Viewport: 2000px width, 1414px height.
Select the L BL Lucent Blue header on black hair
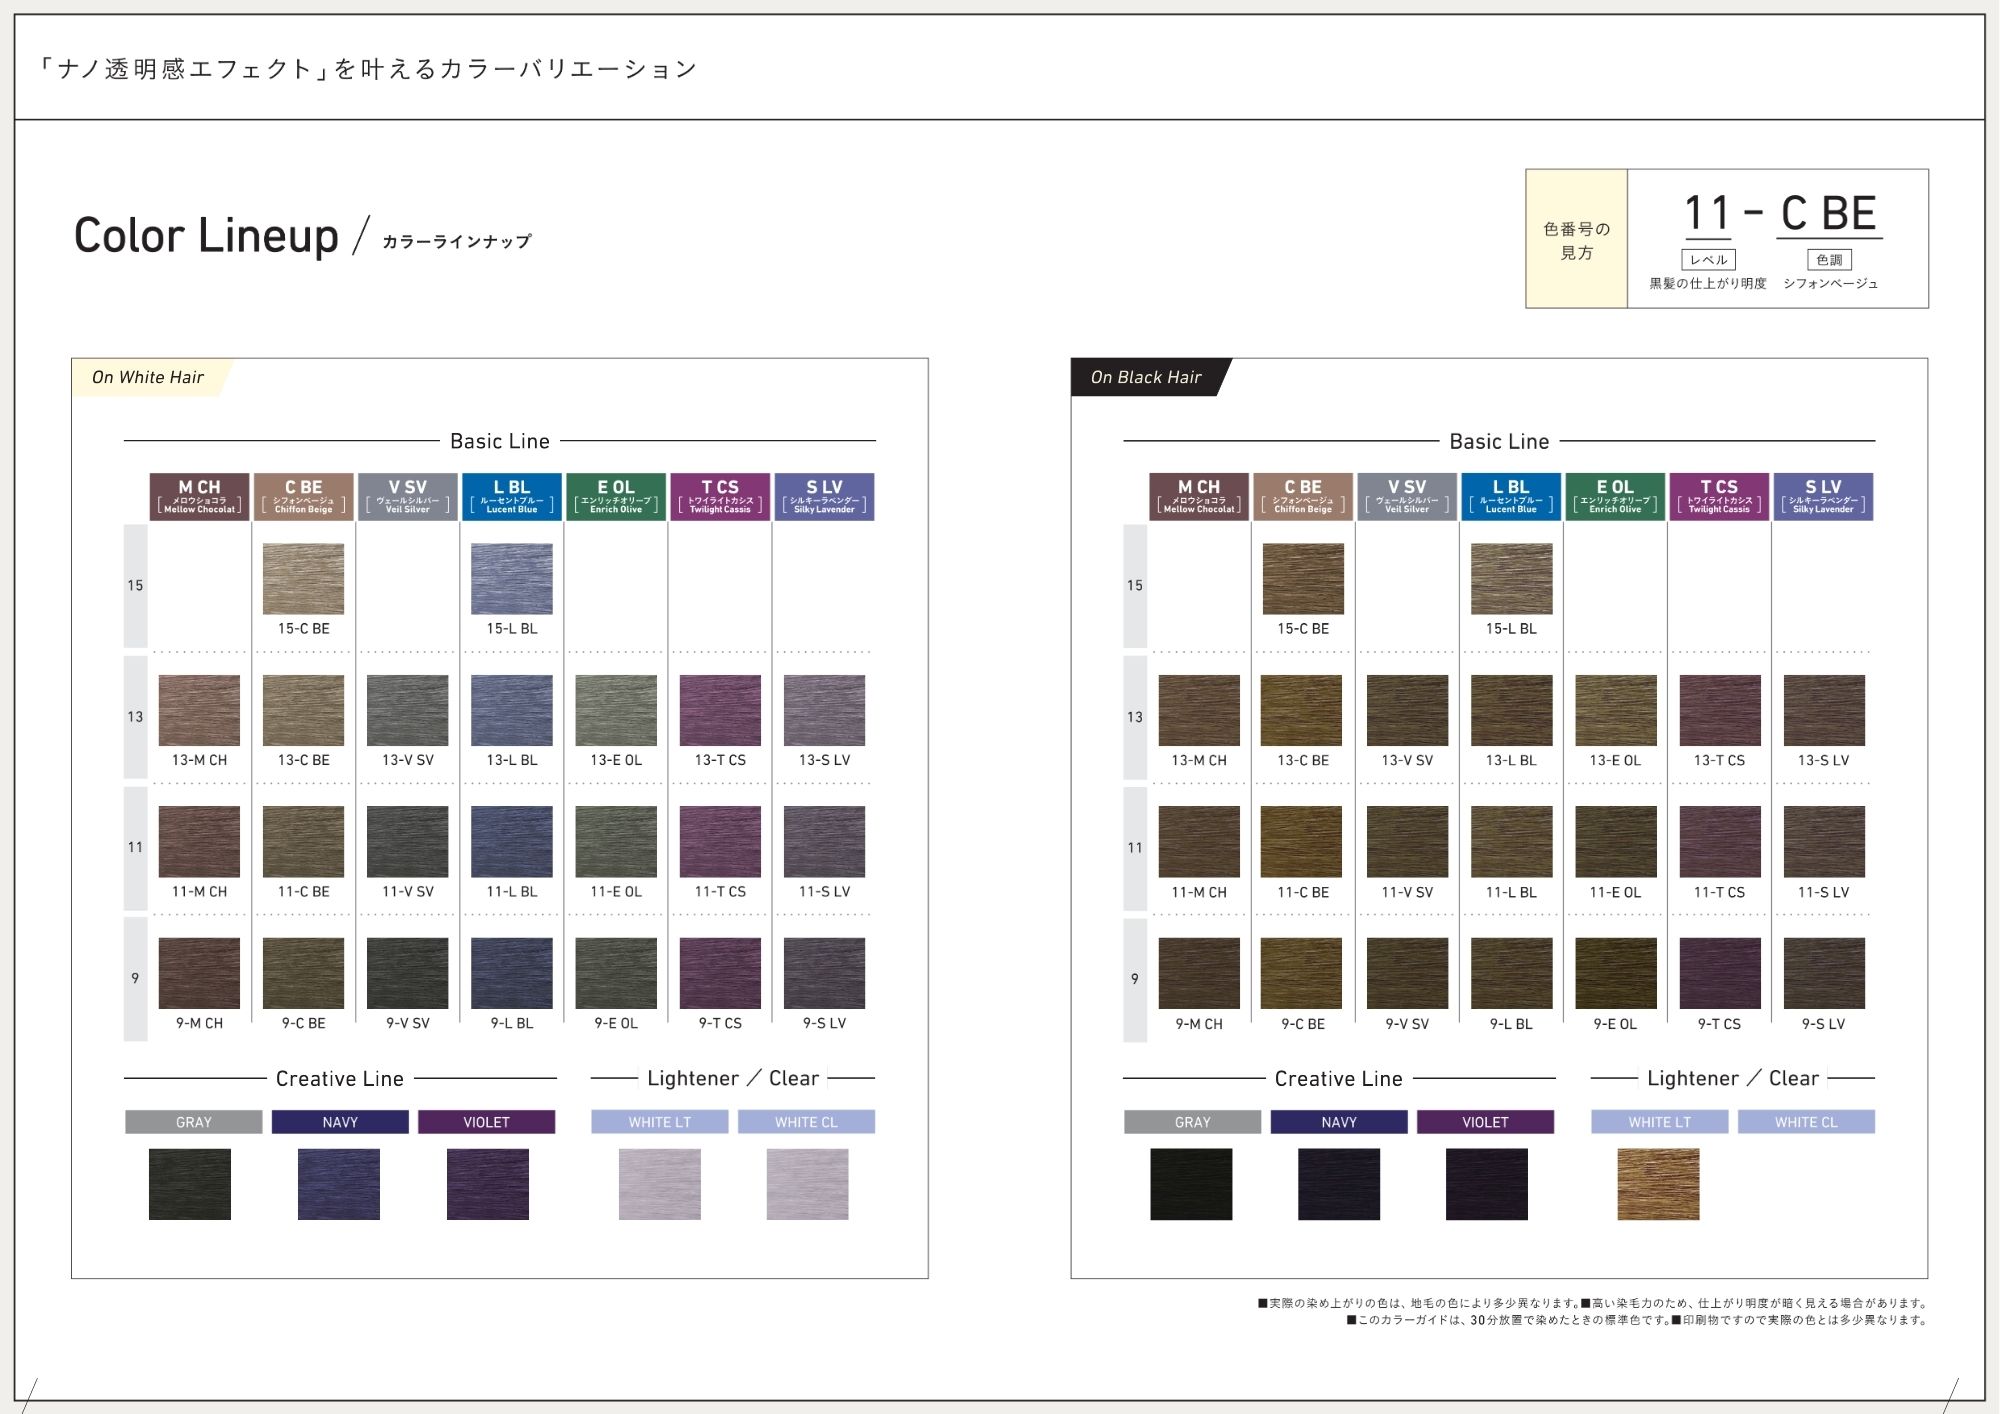pyautogui.click(x=1511, y=496)
